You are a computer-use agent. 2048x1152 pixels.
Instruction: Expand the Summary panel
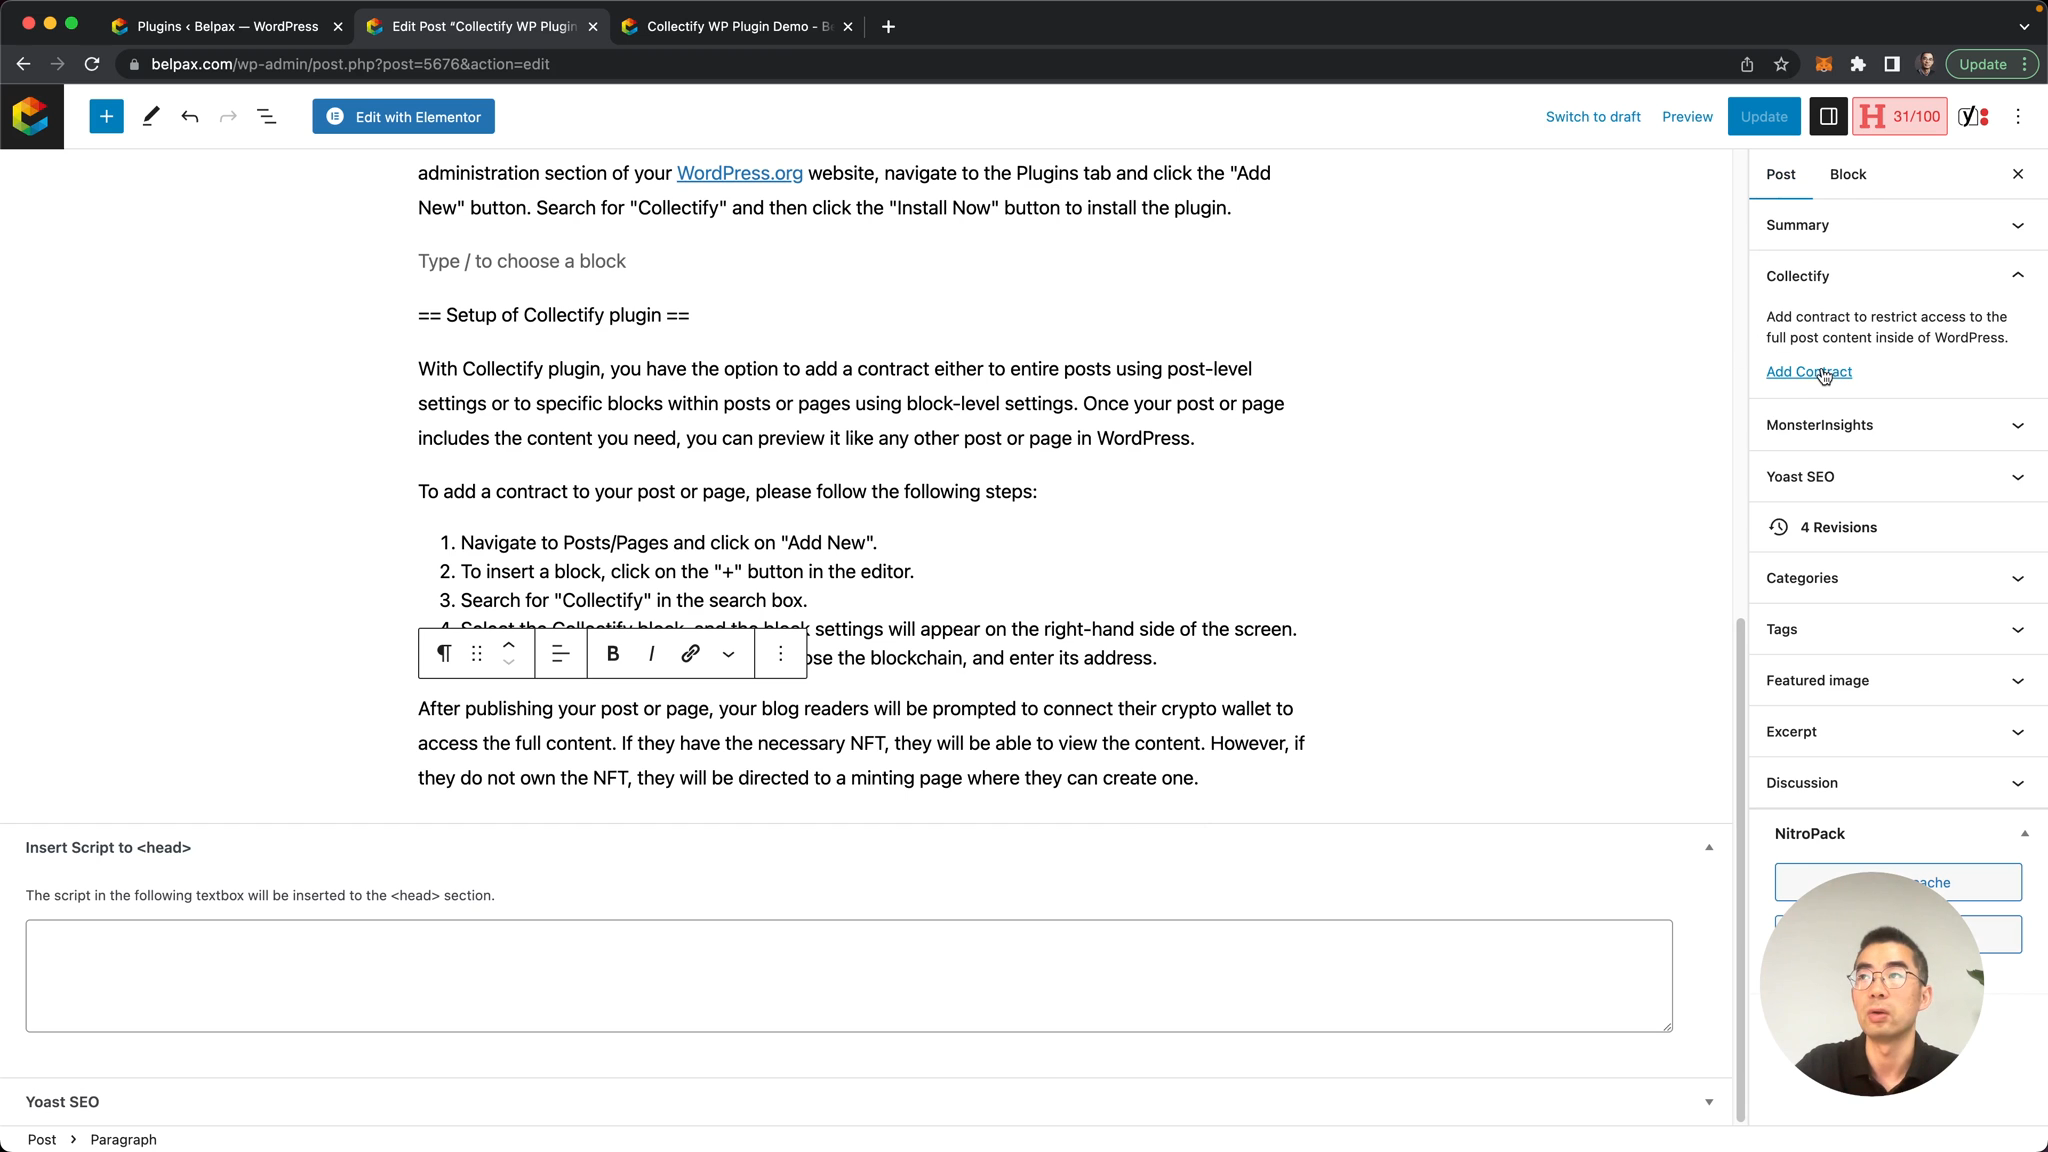pos(1898,225)
